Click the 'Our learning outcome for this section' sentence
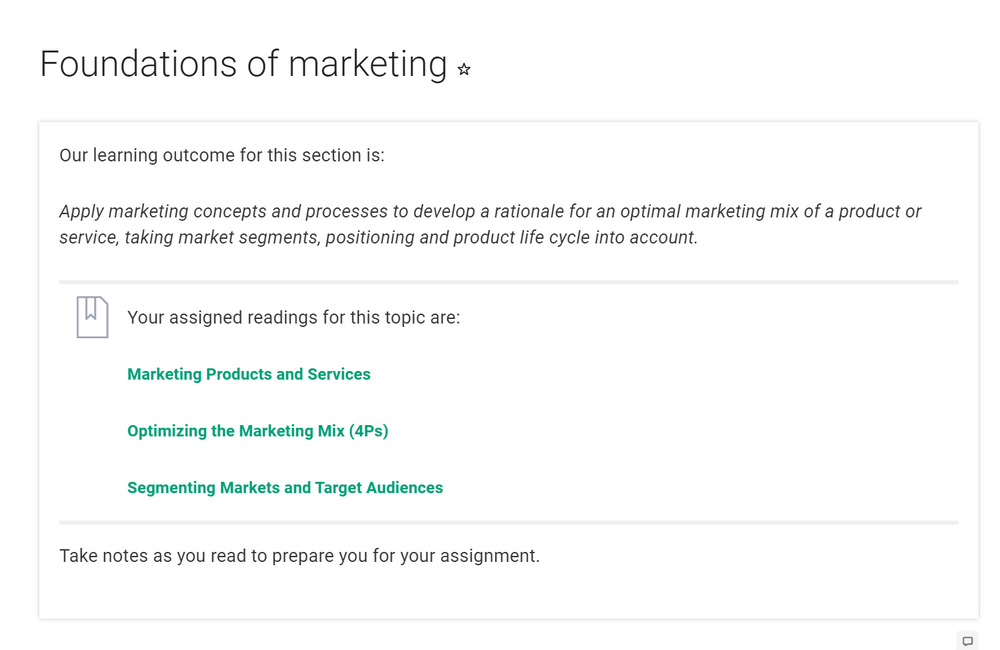Screen dimensions: 1000x650 click(222, 155)
